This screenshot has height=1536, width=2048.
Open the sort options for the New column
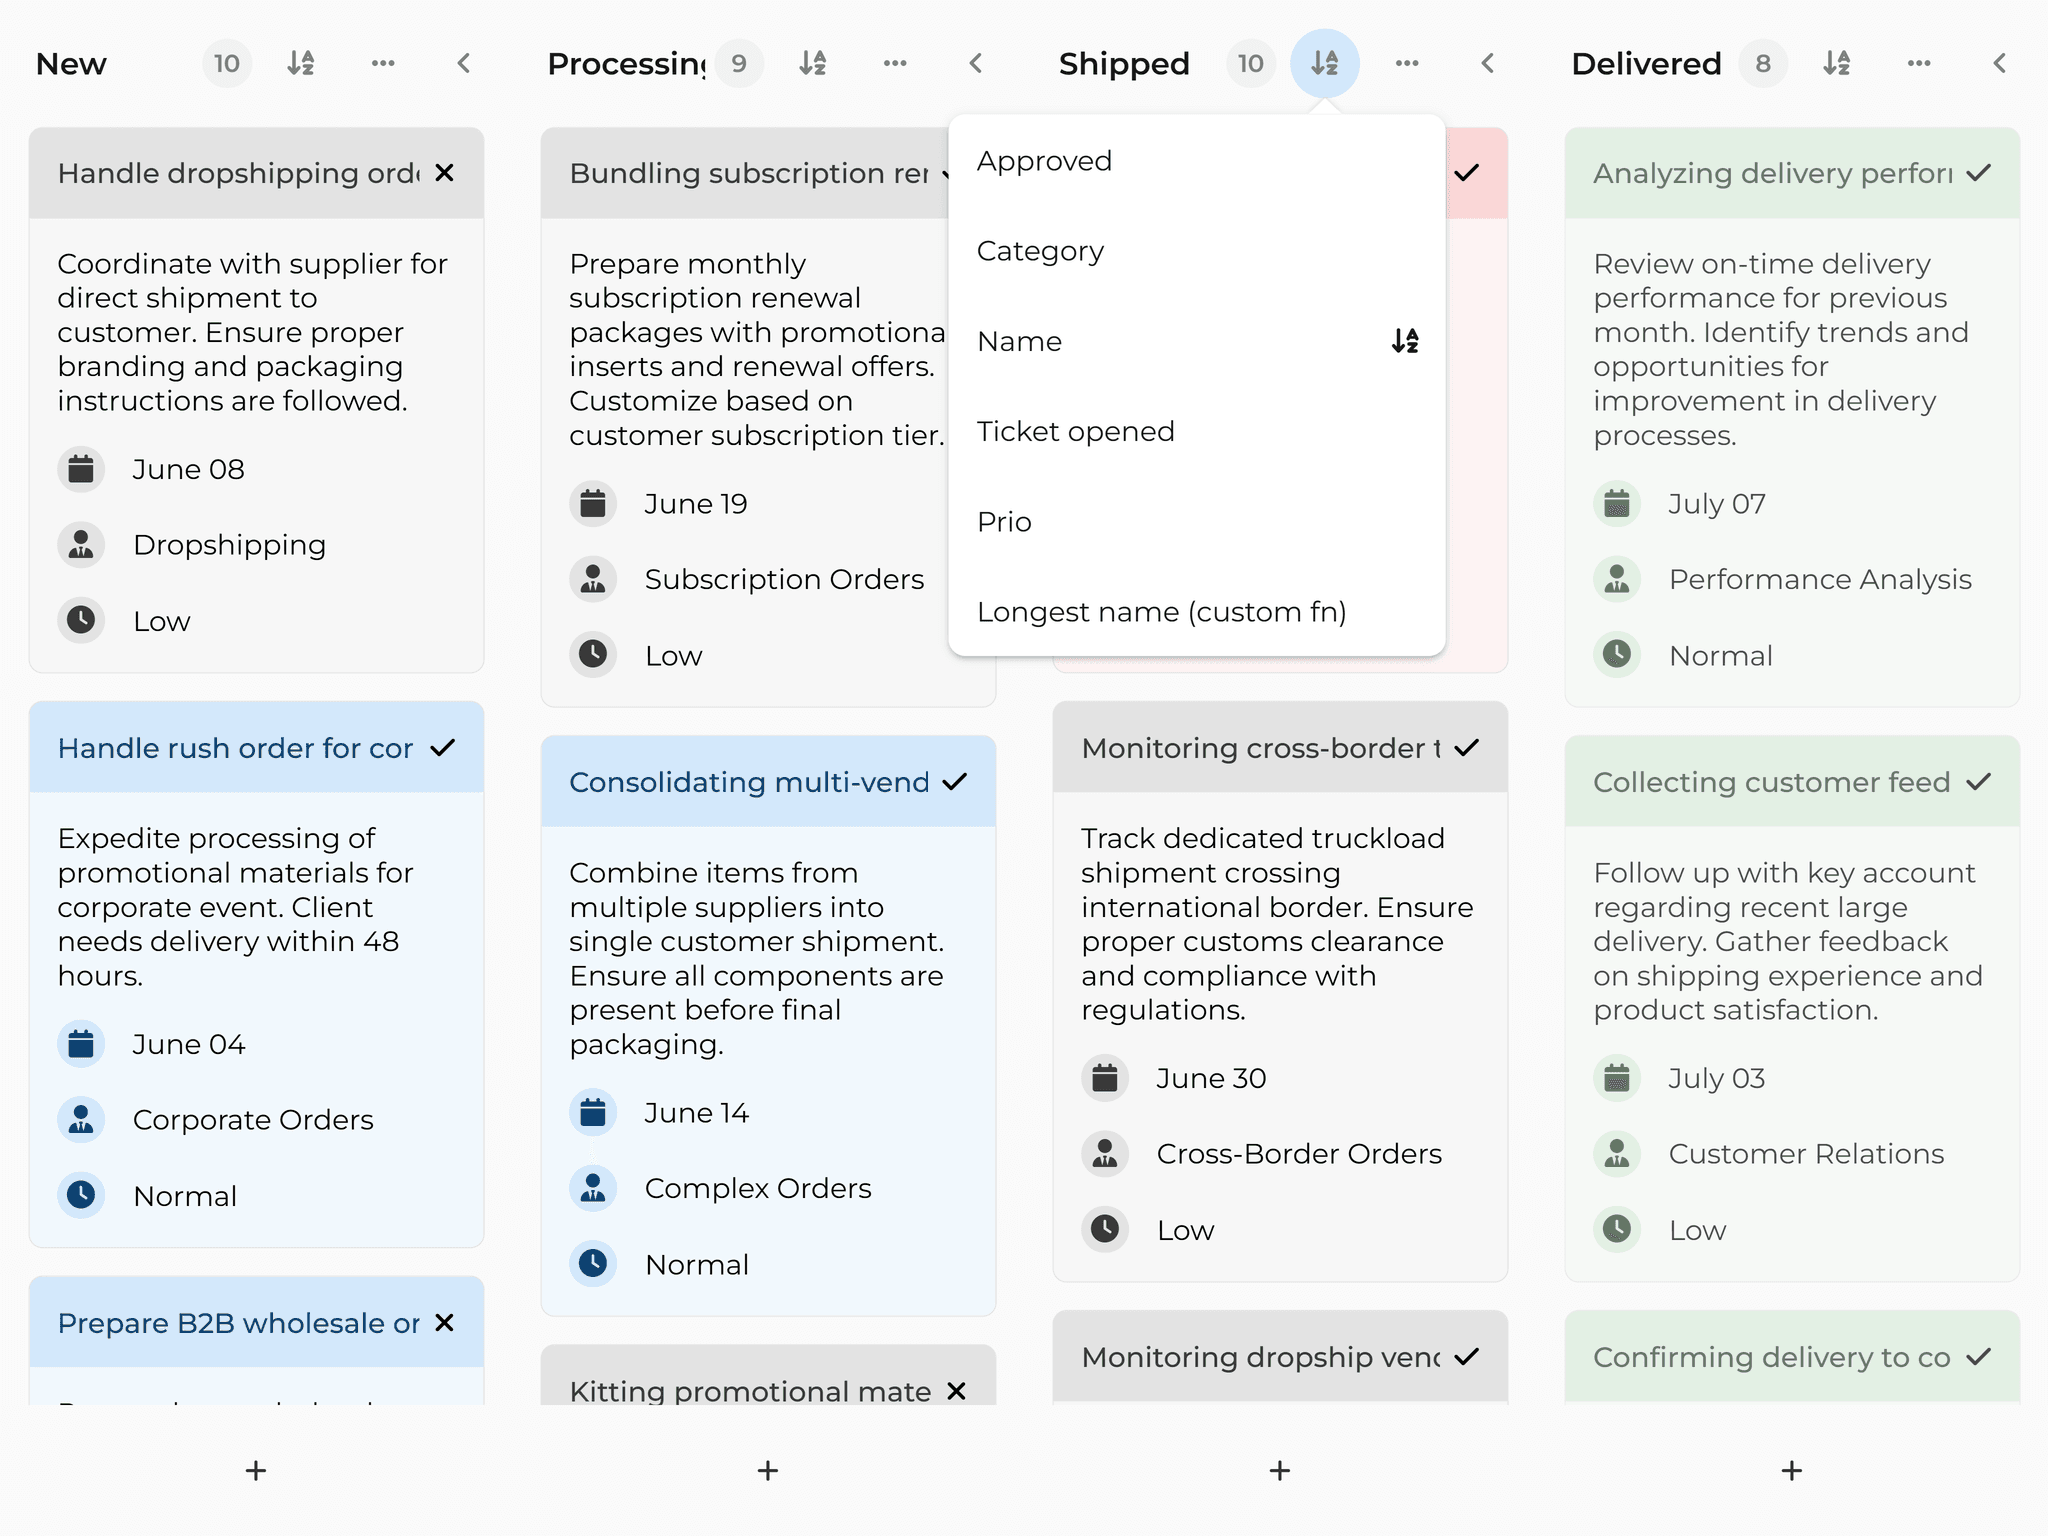[x=301, y=62]
